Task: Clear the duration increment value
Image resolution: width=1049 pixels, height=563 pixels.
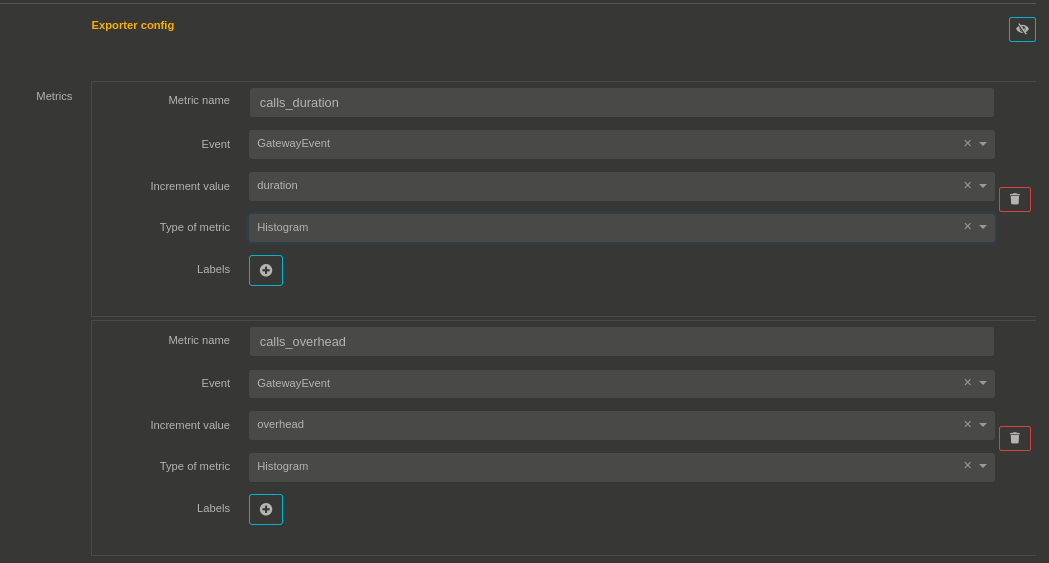Action: (967, 186)
